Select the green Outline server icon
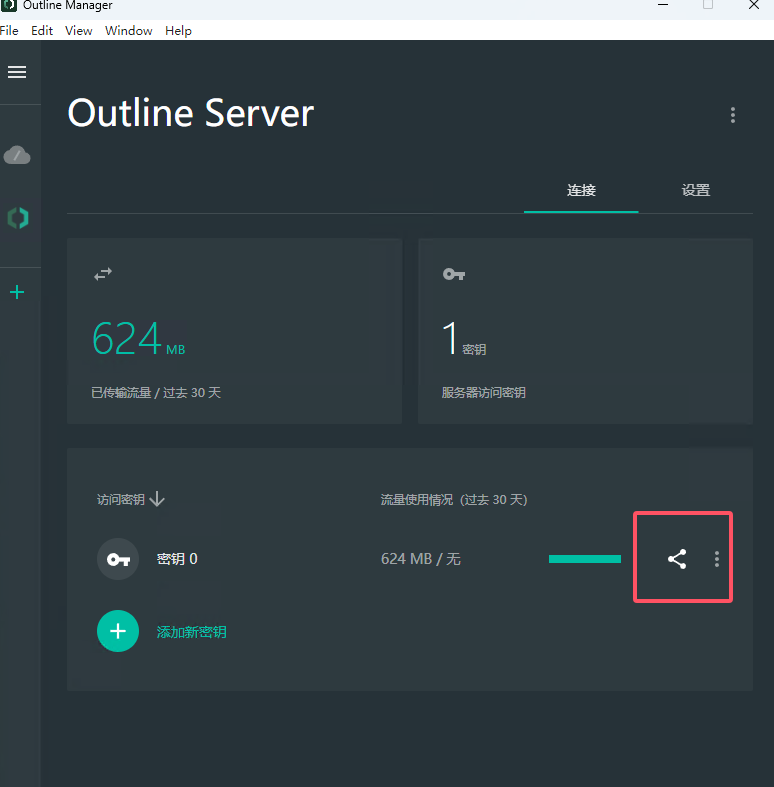 (18, 218)
